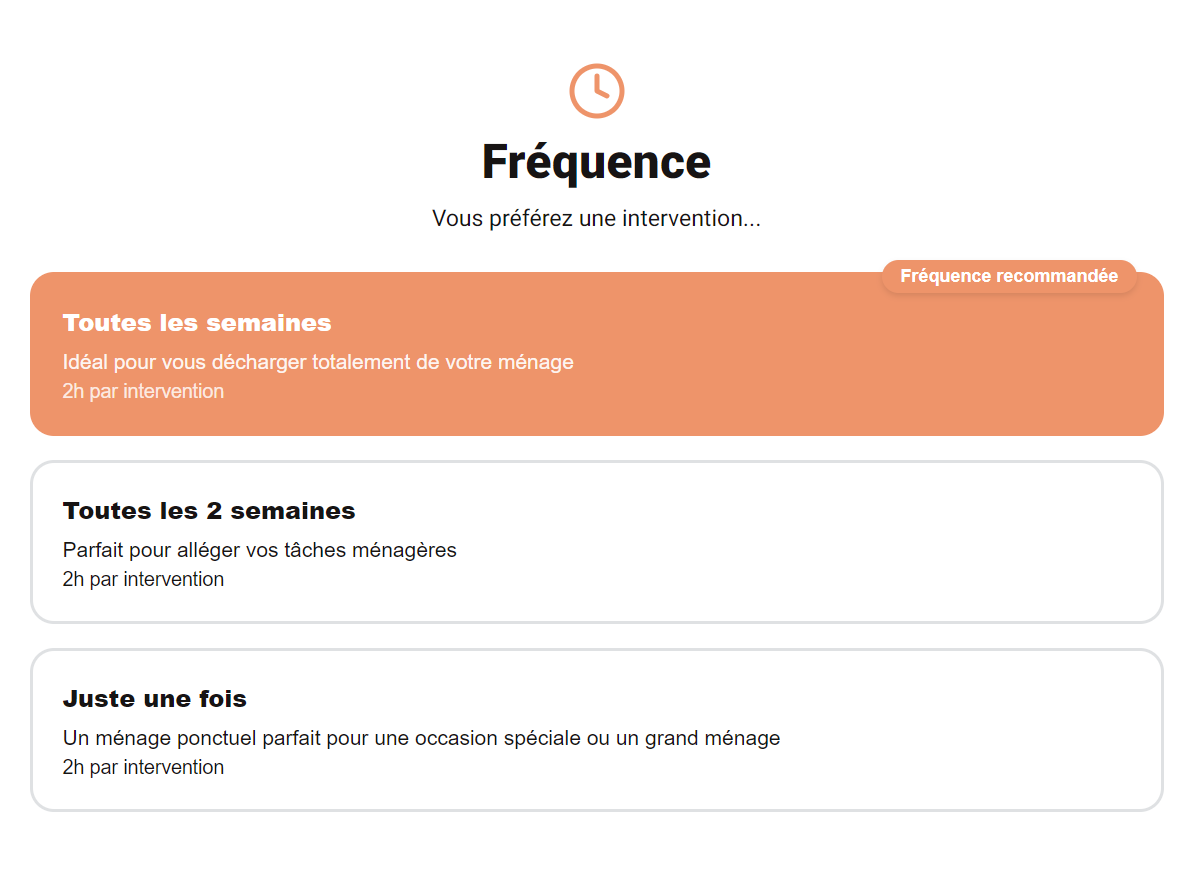Click text Idéal pour vous décharger totalement
The width and height of the screenshot is (1203, 869).
click(318, 362)
